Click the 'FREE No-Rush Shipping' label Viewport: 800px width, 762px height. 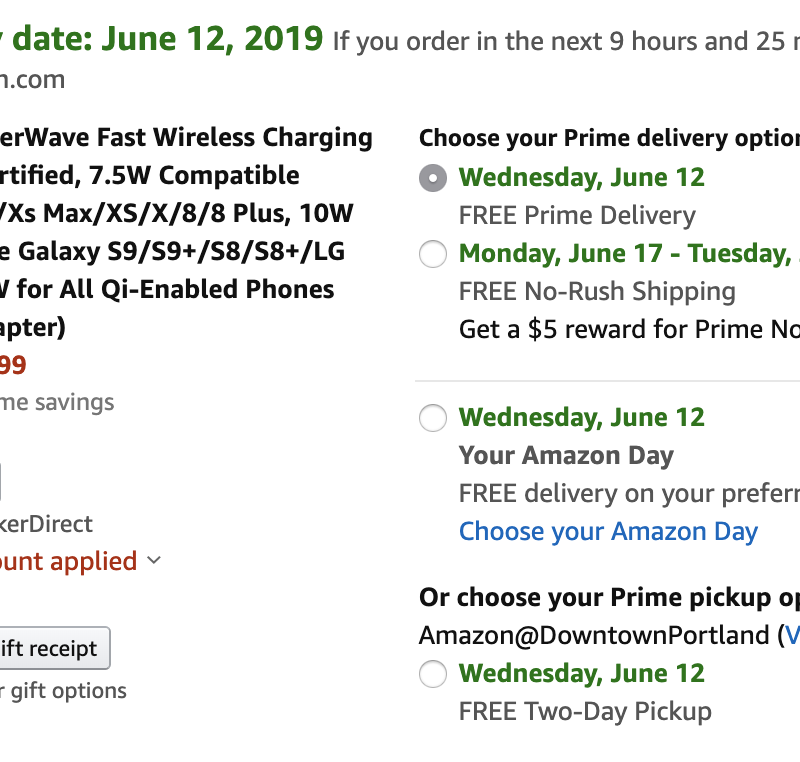point(596,292)
